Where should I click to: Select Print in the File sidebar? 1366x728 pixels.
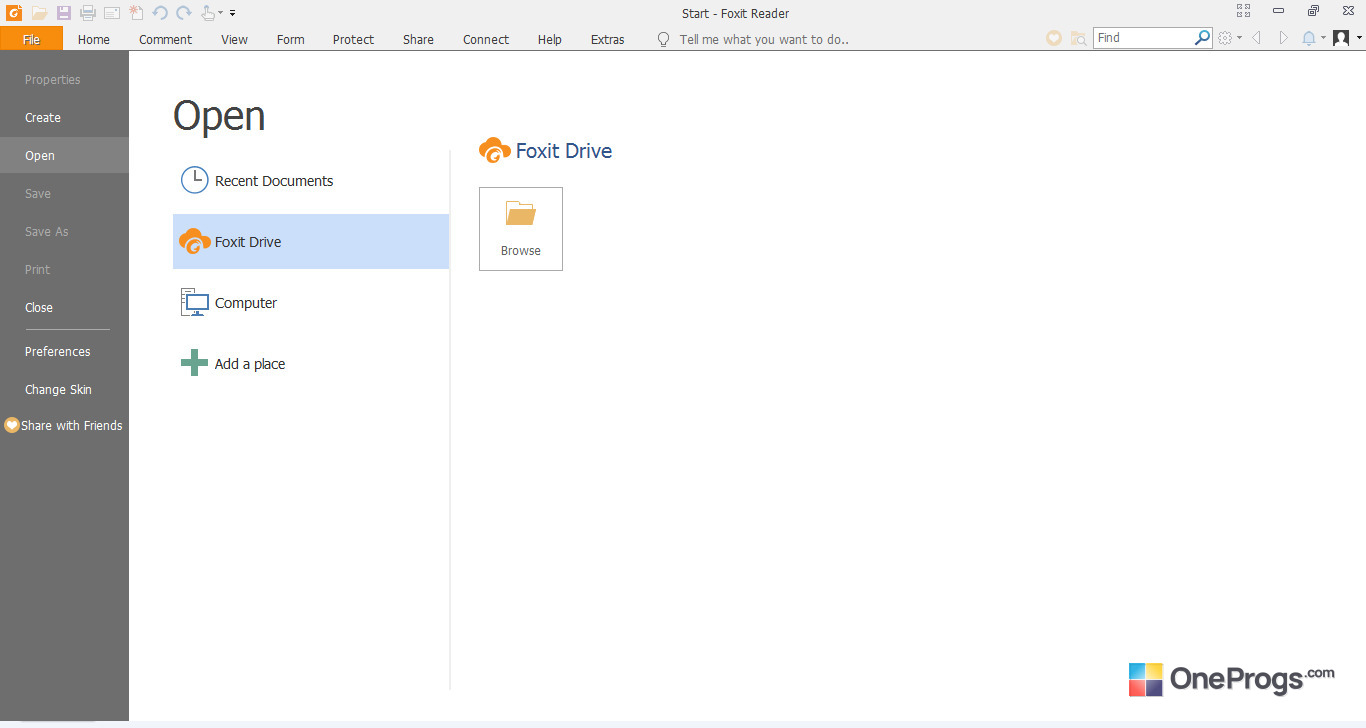coord(64,270)
